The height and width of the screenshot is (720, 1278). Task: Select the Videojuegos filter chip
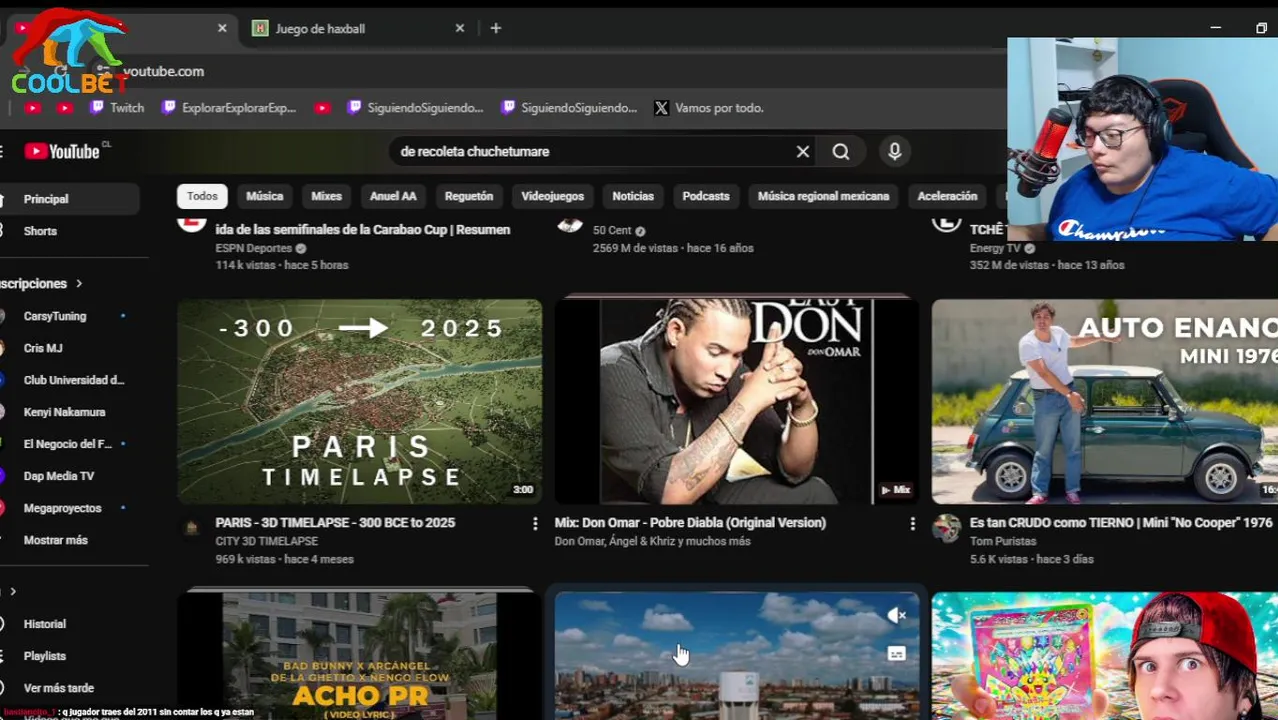click(552, 196)
